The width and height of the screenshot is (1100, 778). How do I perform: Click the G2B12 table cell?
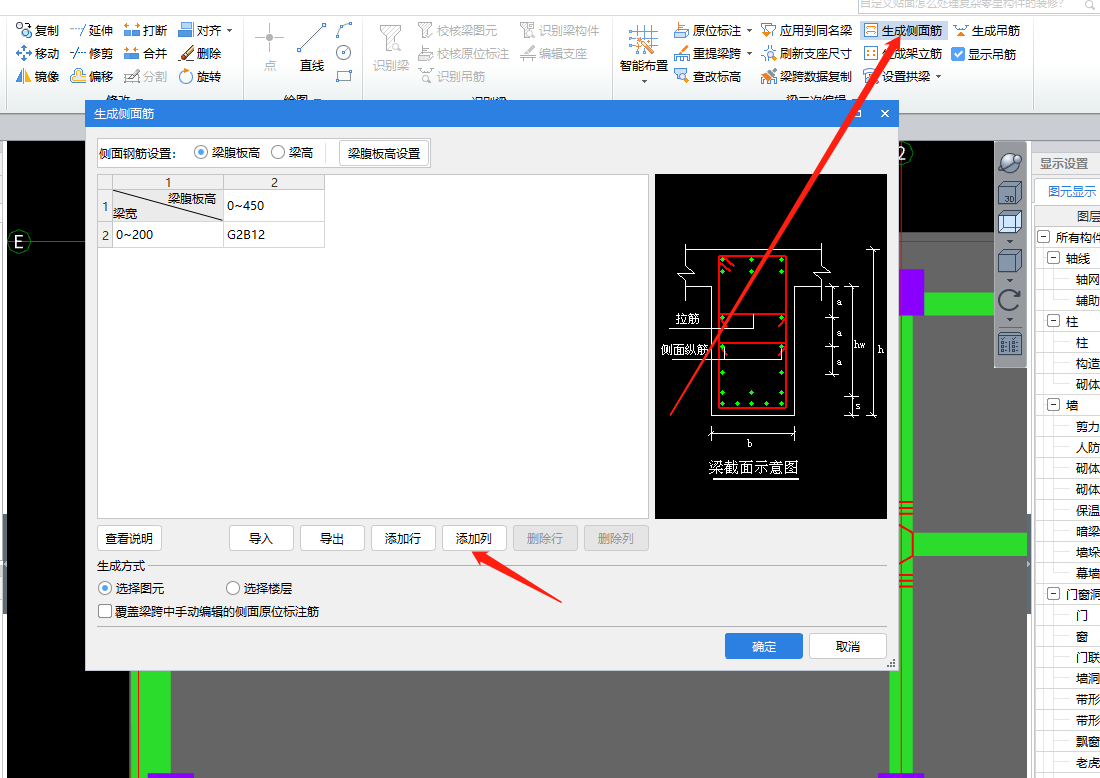(274, 234)
